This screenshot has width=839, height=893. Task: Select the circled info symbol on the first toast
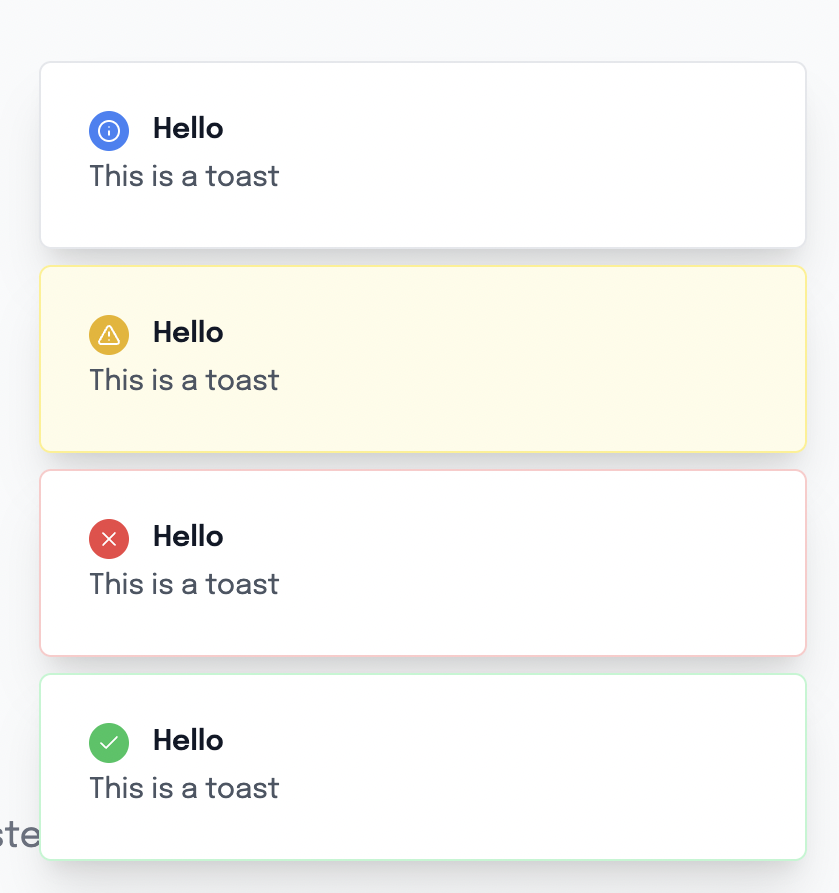tap(109, 131)
